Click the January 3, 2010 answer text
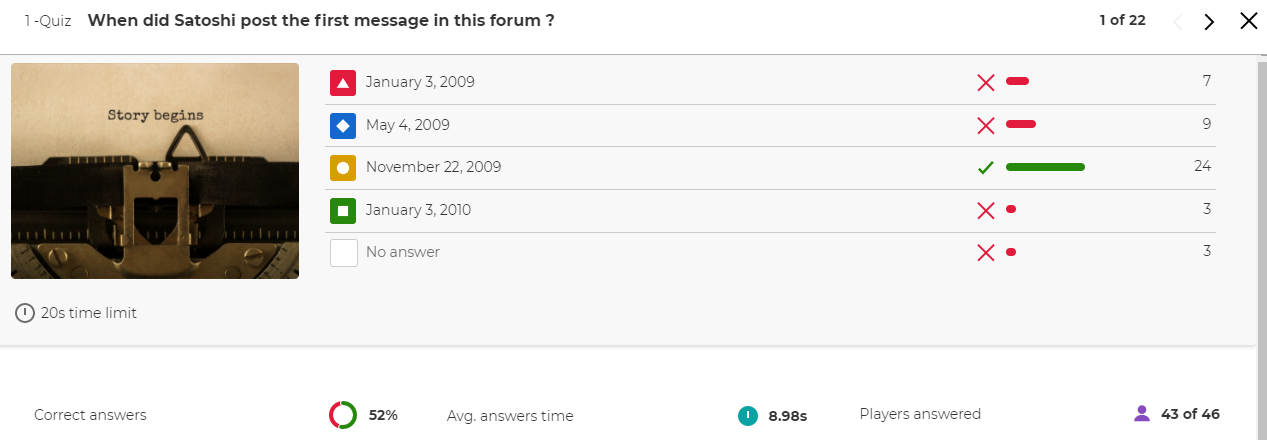Viewport: 1267px width, 440px height. [x=418, y=210]
